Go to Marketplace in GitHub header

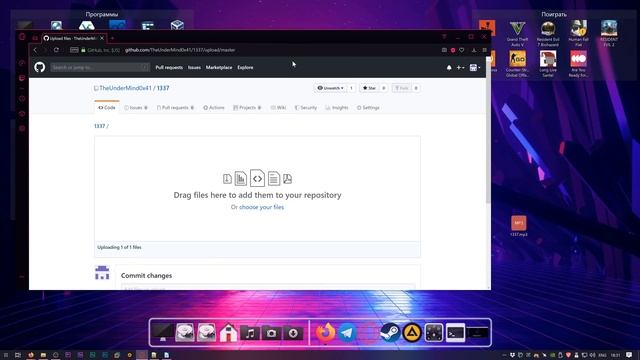tap(219, 67)
